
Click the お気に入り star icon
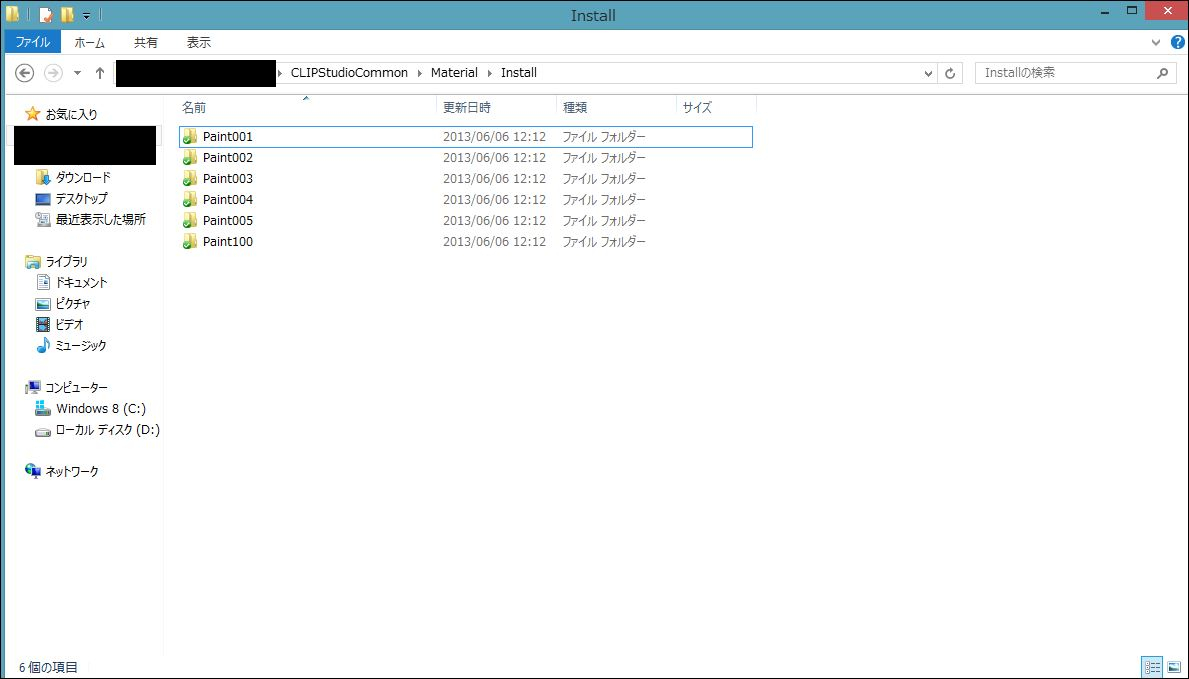(x=33, y=115)
